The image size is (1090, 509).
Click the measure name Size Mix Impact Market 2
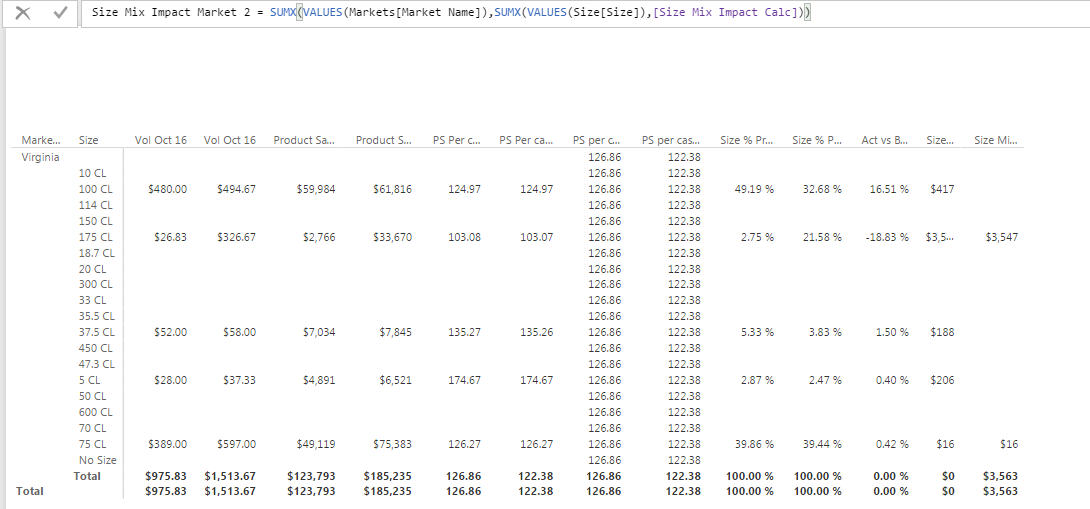[170, 13]
